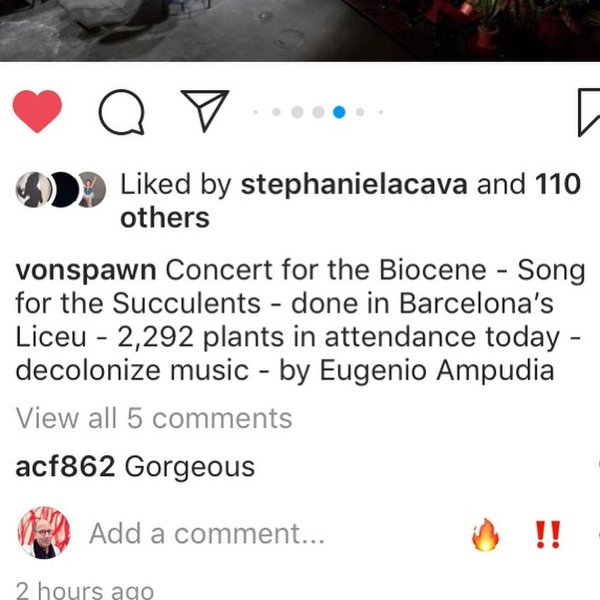Tap the 2 hours ago timestamp
This screenshot has height=600, width=600.
tap(85, 591)
